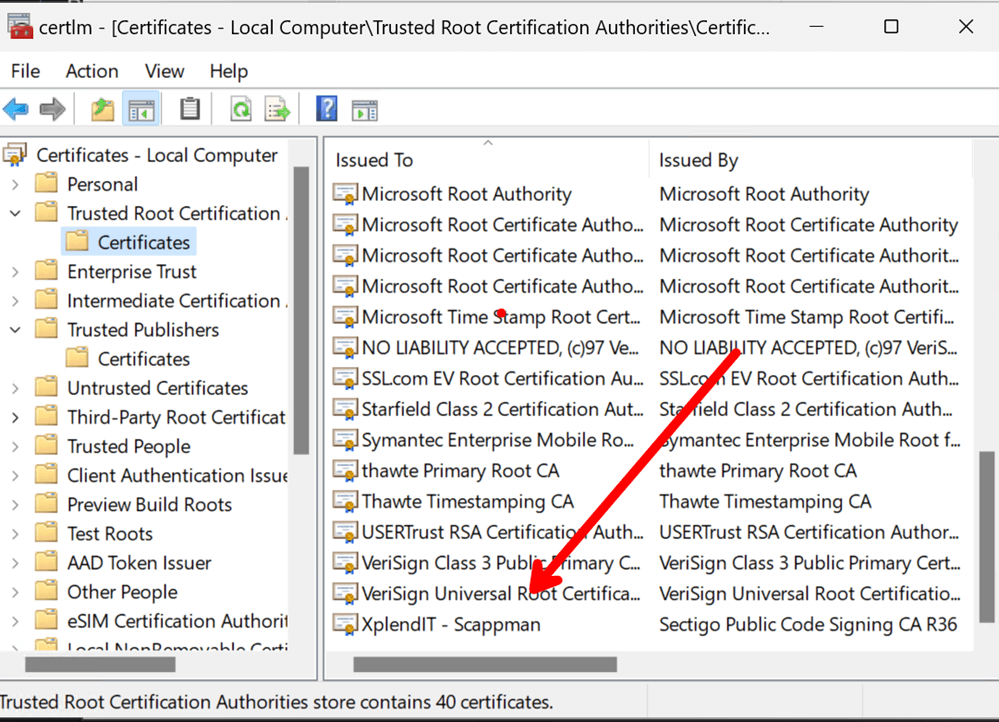Select Certificates under Trusted Publishers
The width and height of the screenshot is (999, 722).
(144, 359)
